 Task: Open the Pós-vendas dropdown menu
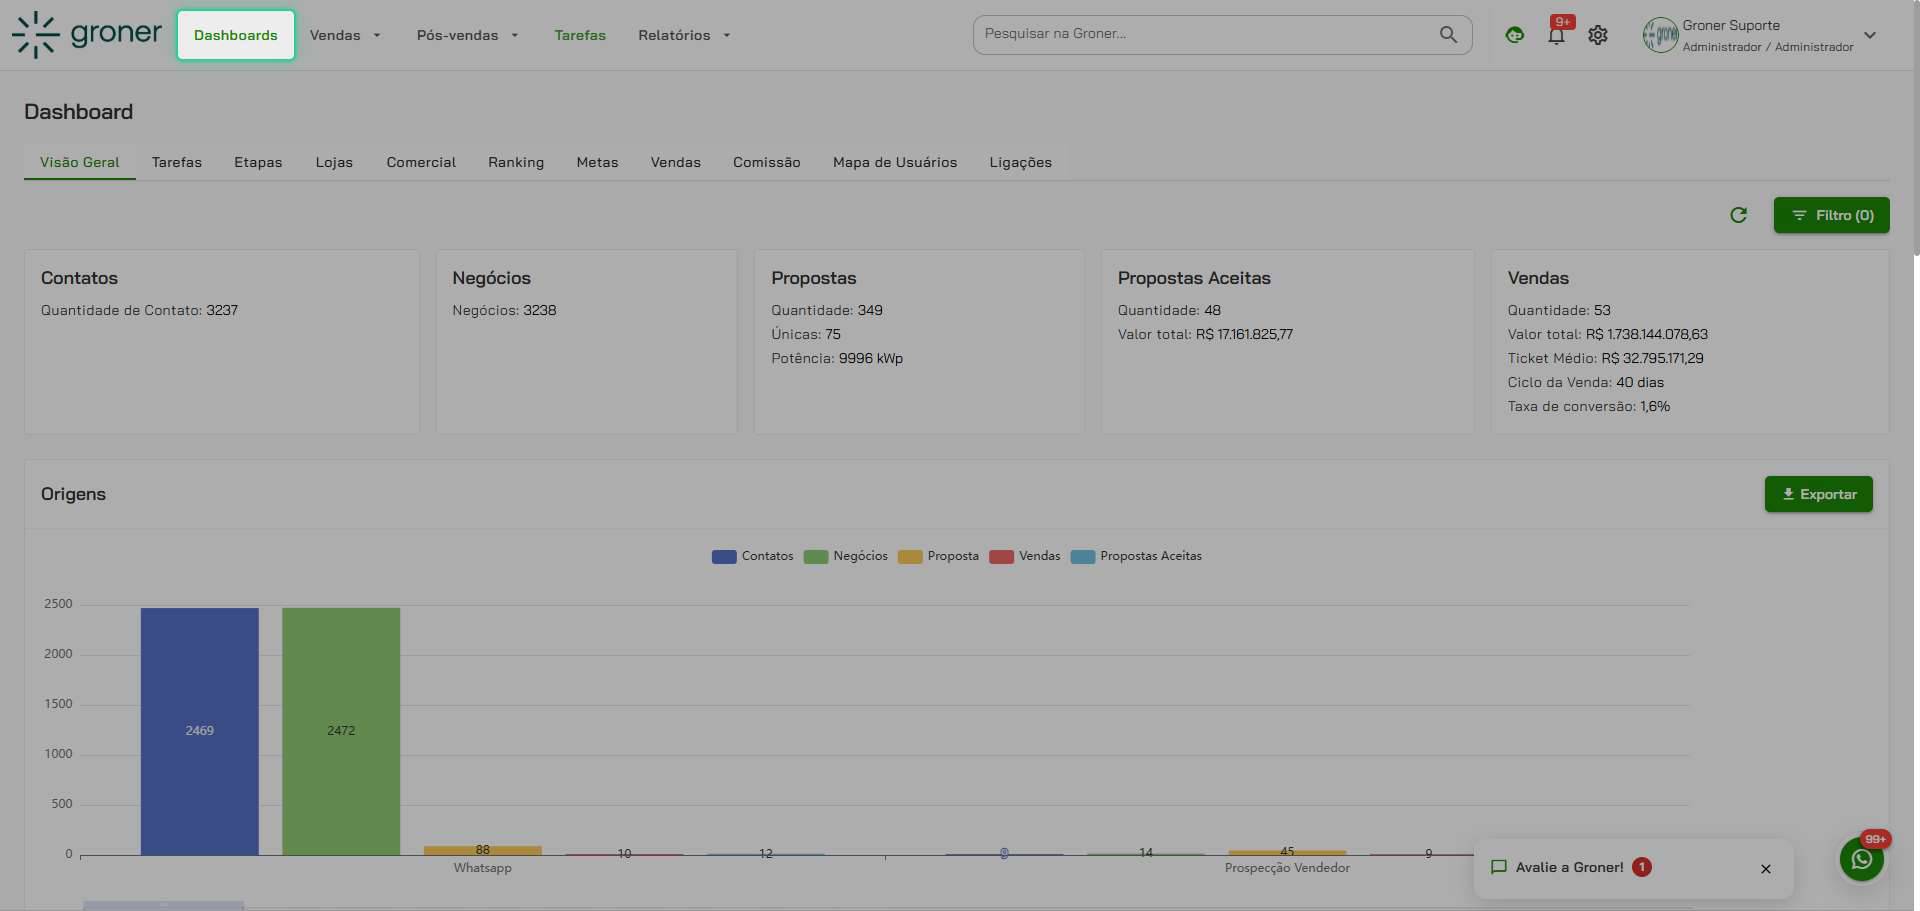click(x=467, y=35)
